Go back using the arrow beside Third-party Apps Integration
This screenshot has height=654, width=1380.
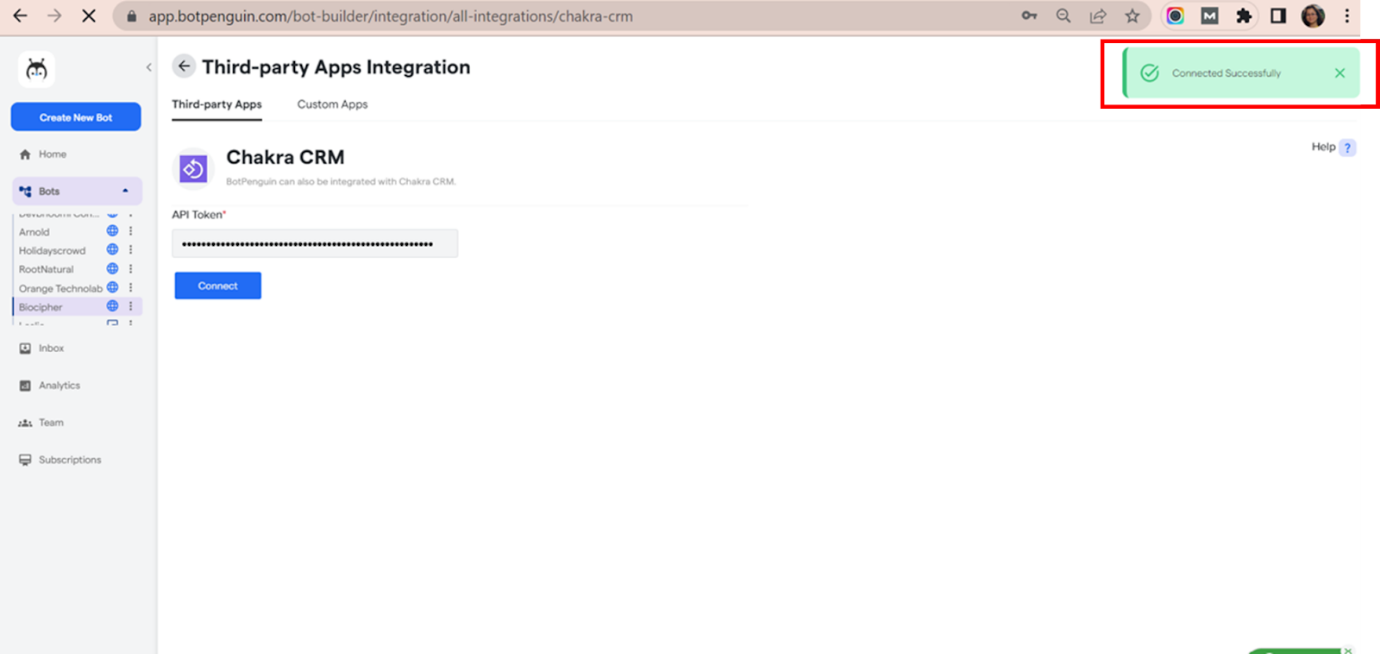pos(183,67)
